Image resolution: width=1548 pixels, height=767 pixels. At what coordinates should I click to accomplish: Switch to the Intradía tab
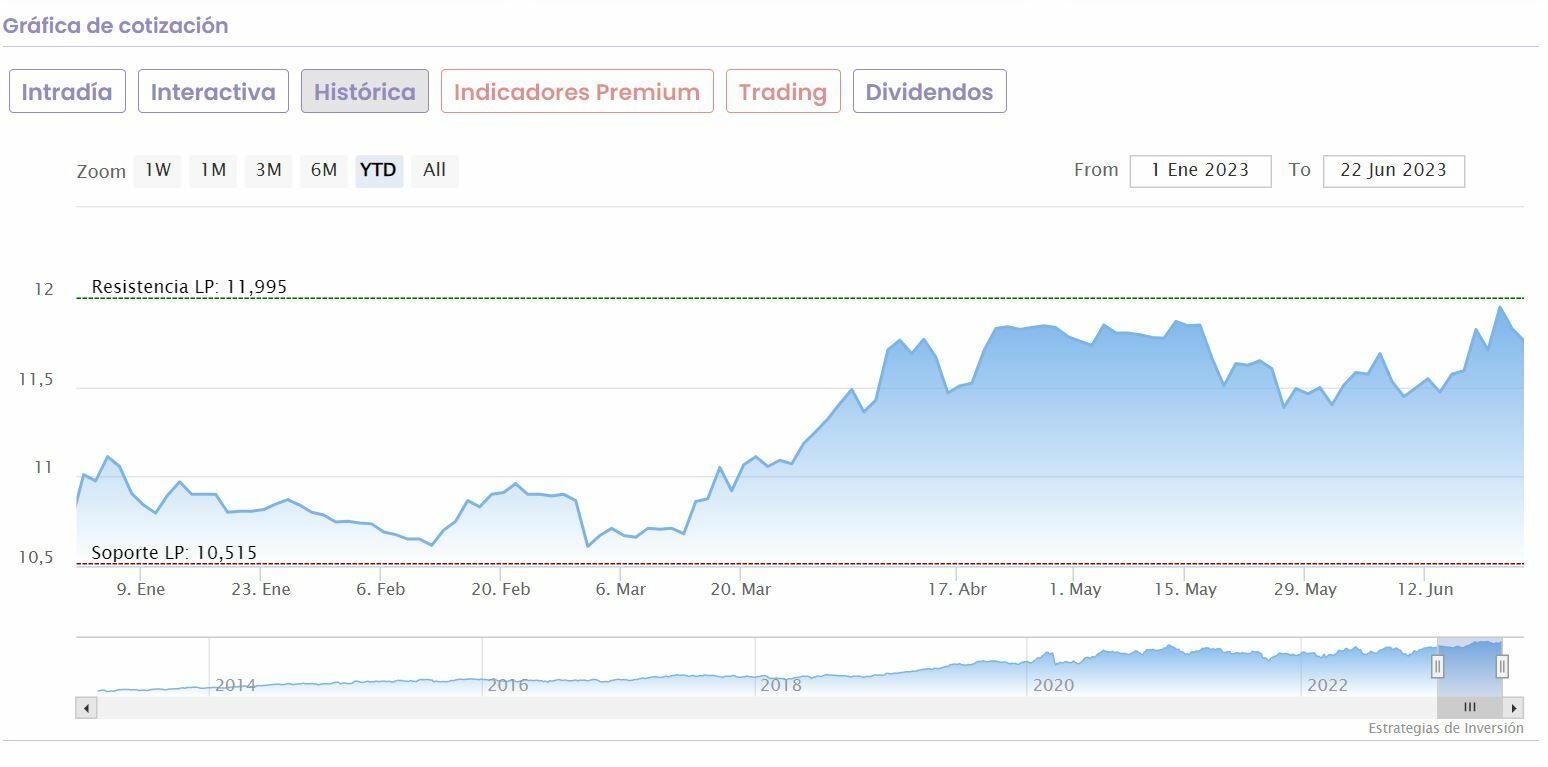click(x=67, y=92)
